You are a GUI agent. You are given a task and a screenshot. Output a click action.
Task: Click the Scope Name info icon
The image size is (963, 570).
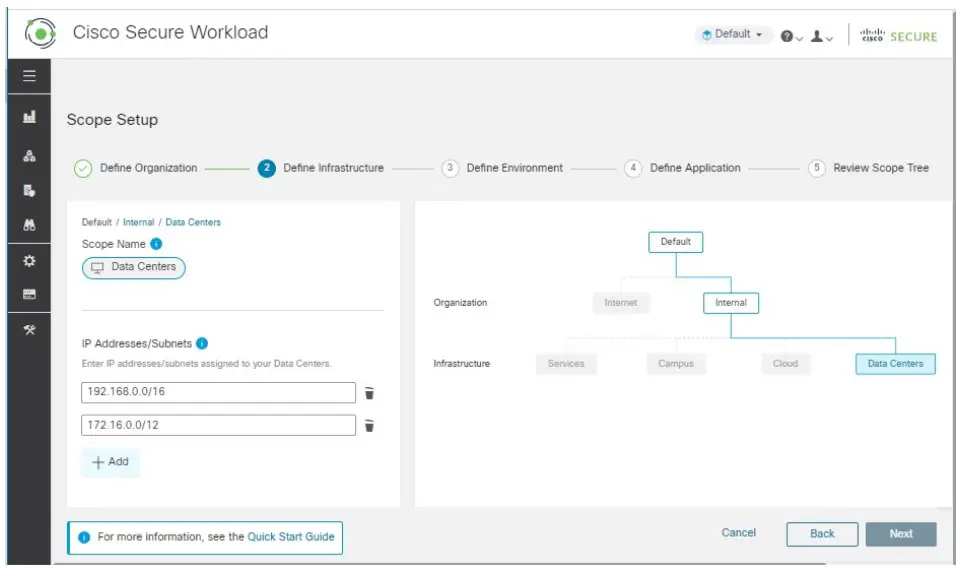point(156,244)
